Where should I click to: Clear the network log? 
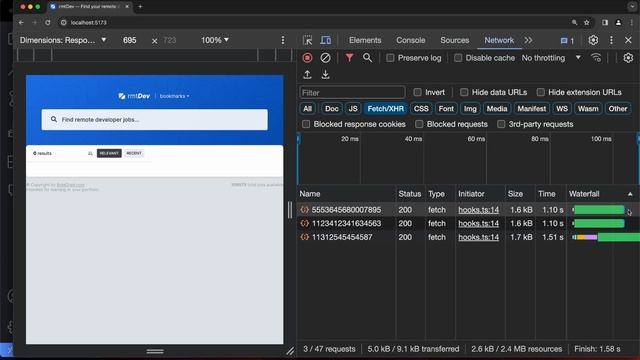pyautogui.click(x=325, y=58)
